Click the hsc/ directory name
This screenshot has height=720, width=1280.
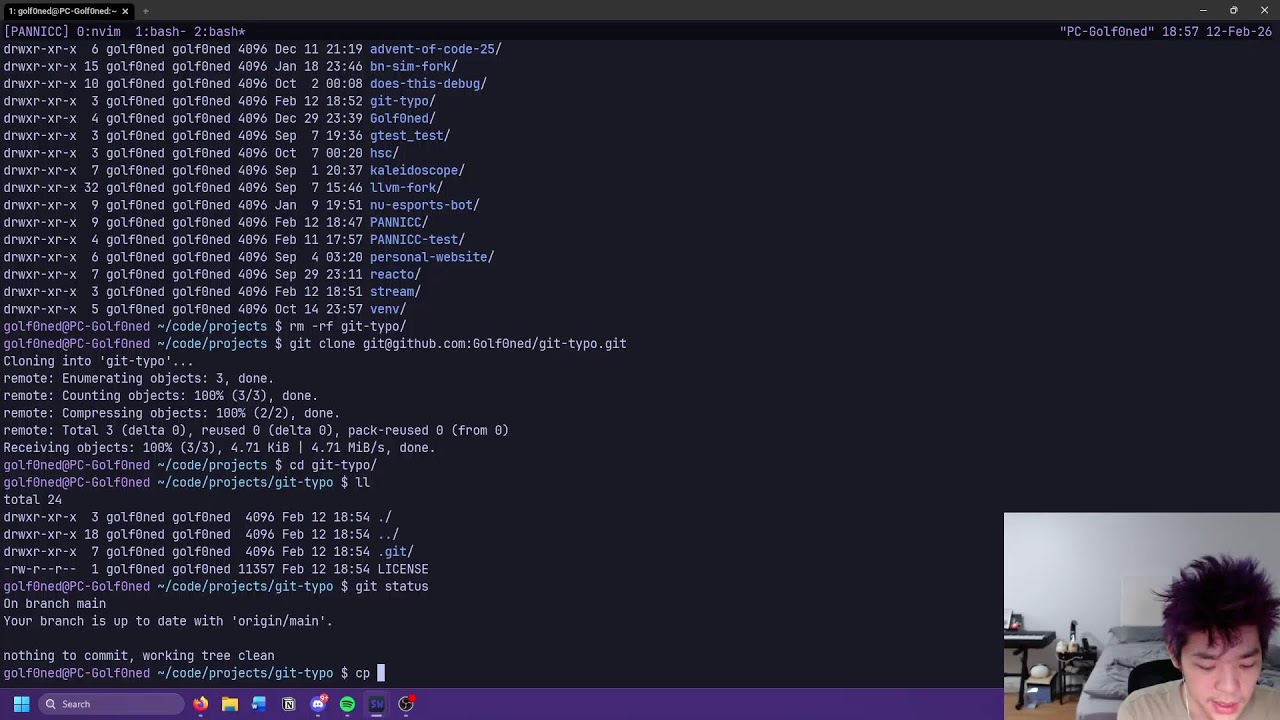(384, 153)
